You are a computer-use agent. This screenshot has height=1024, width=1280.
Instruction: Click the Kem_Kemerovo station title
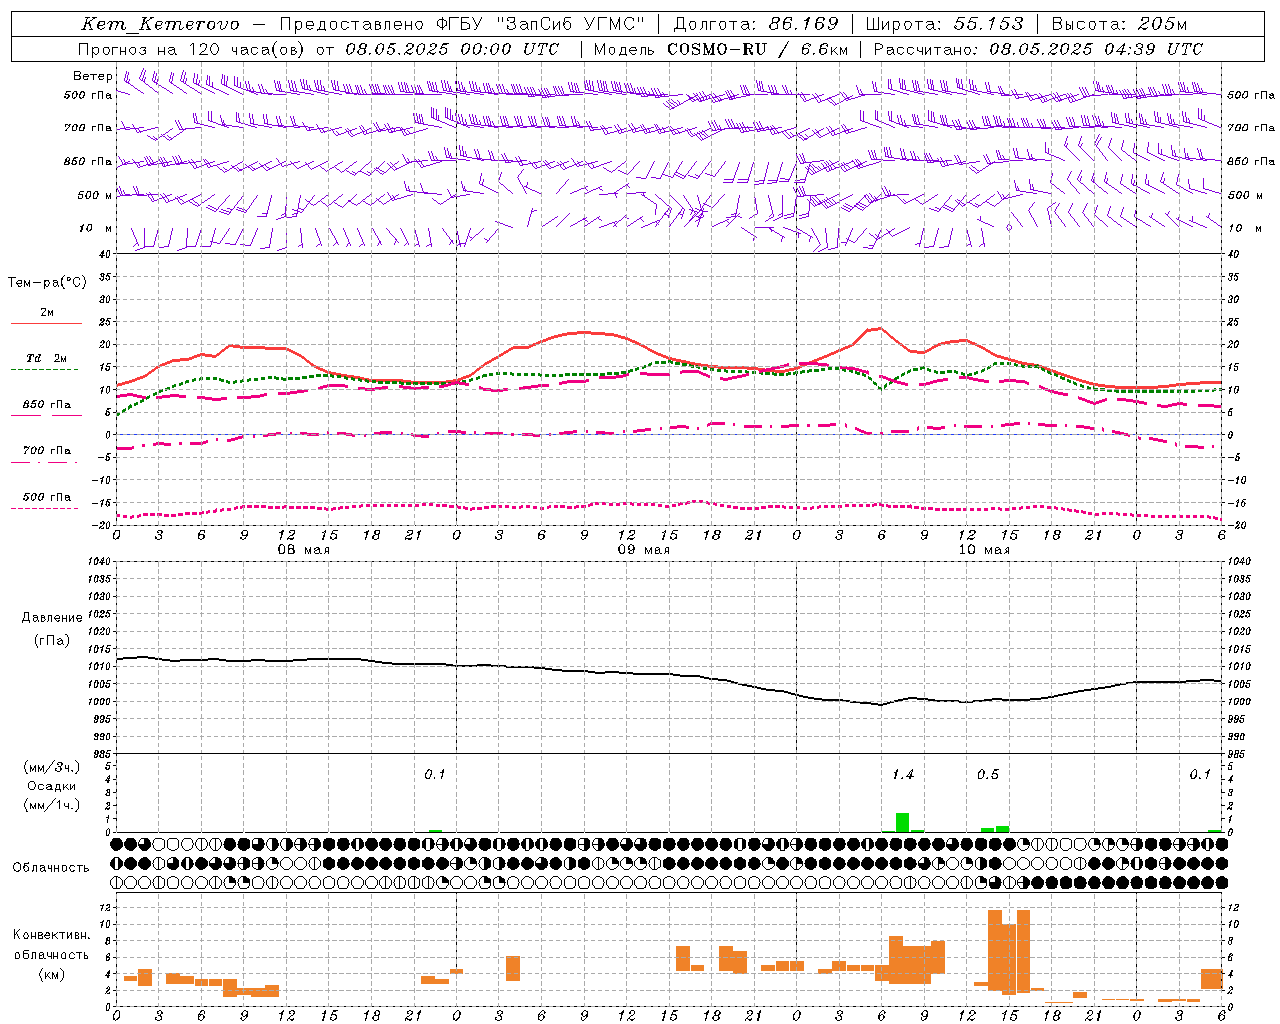[160, 24]
